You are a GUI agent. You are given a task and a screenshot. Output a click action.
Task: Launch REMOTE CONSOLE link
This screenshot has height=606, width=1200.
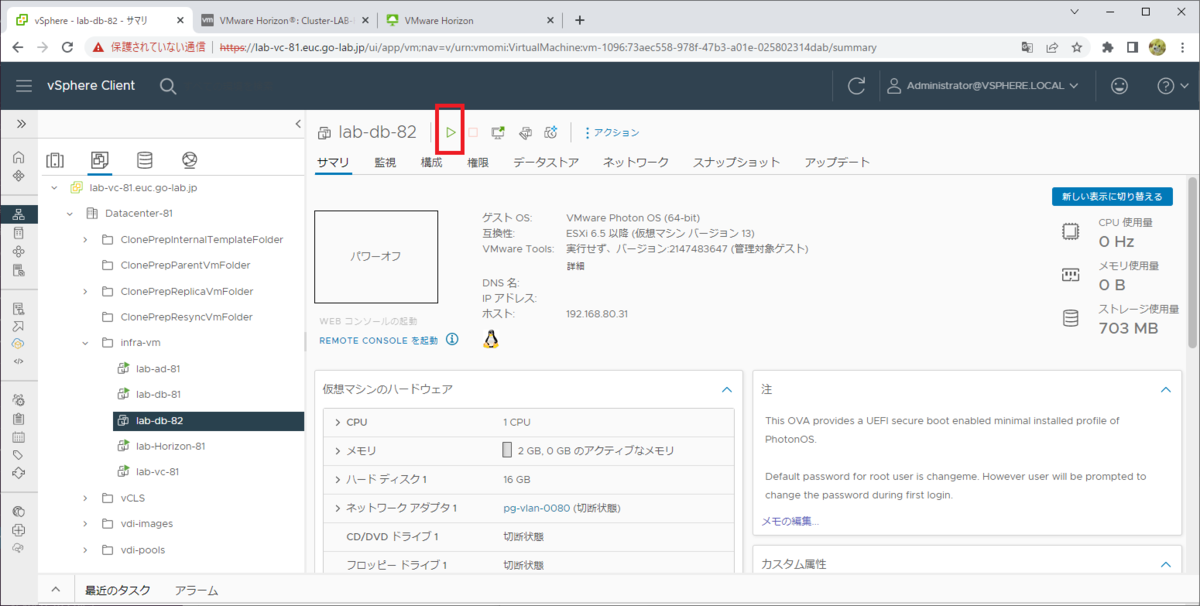point(379,341)
